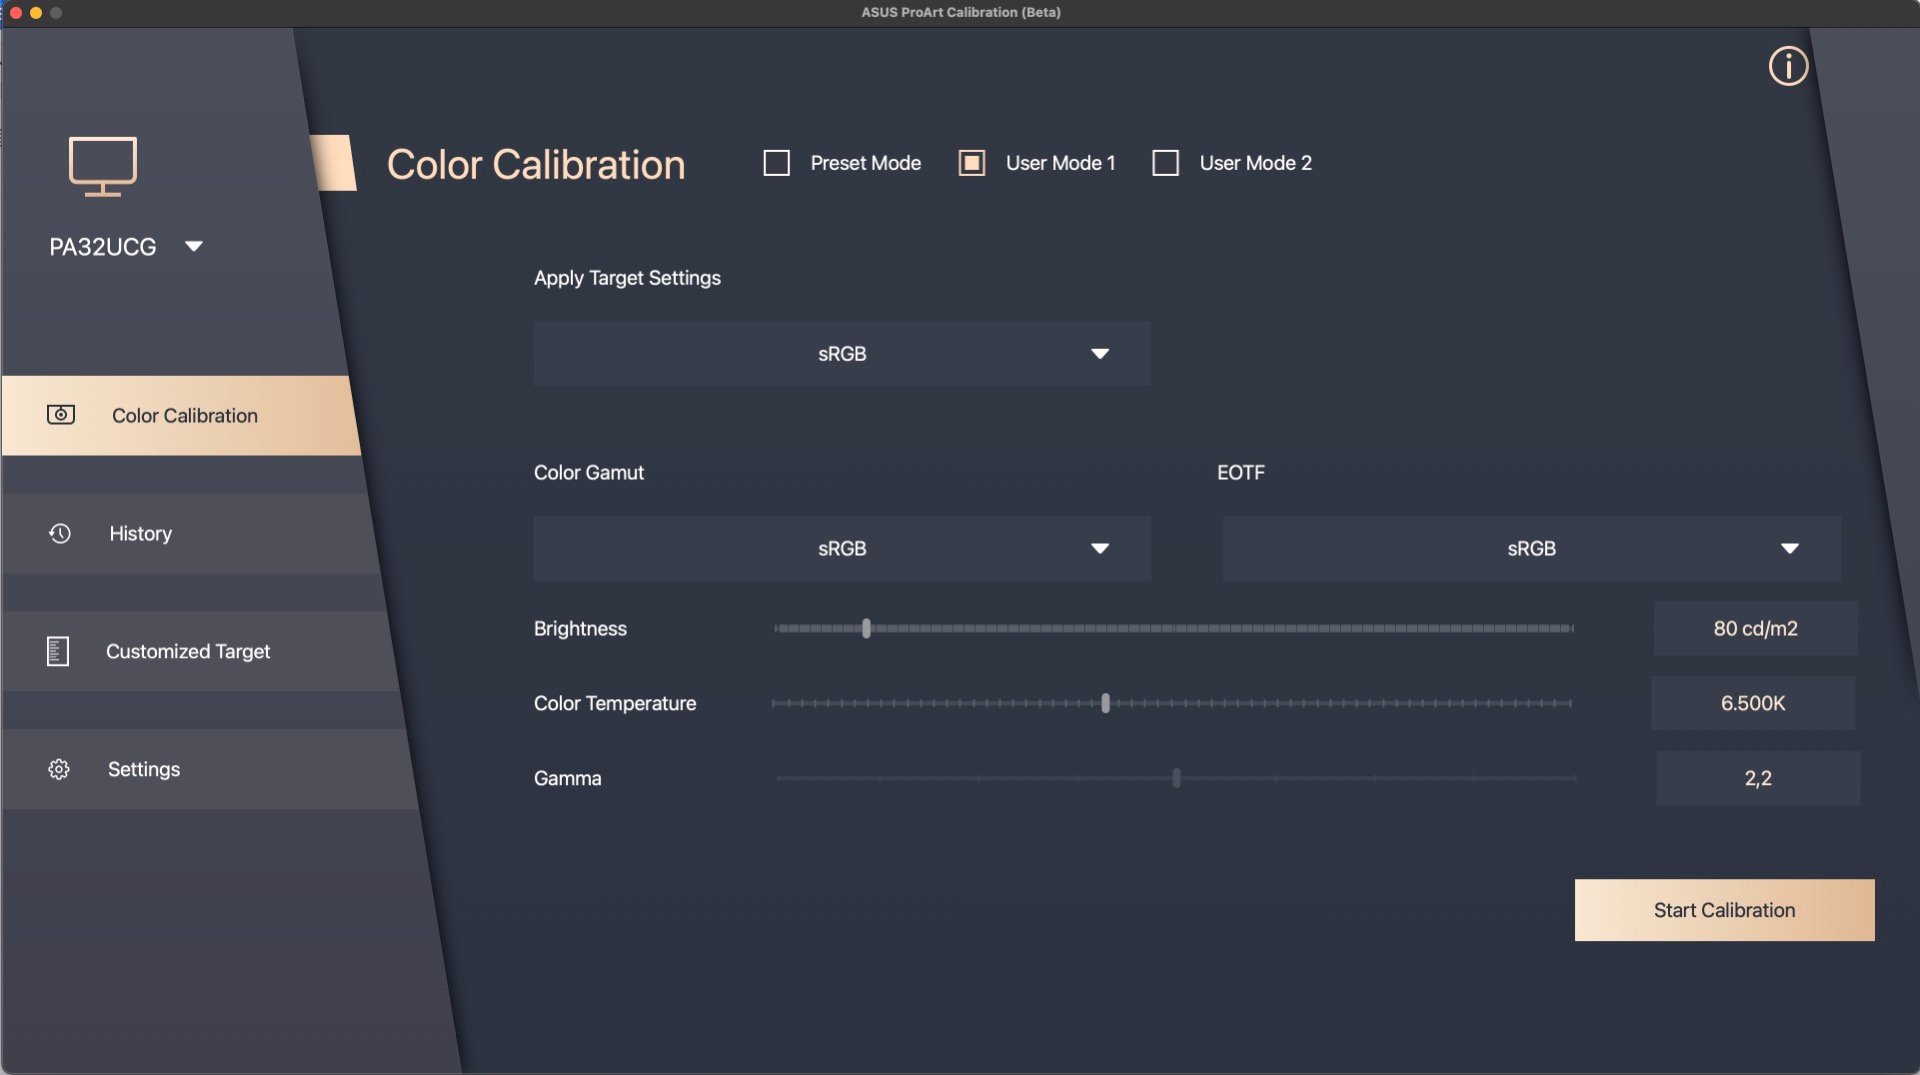Open the EOTF sRGB dropdown
The width and height of the screenshot is (1920, 1075).
(1531, 548)
